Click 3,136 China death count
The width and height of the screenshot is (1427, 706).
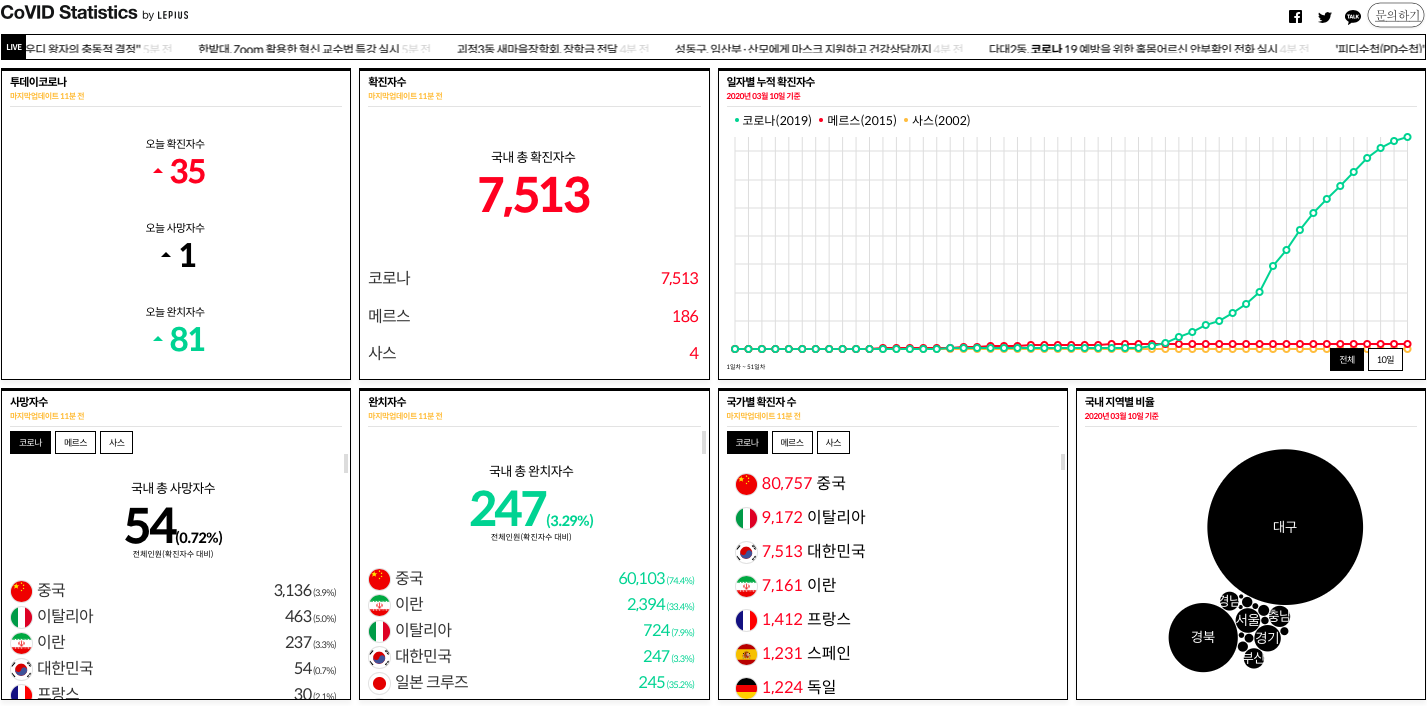(x=292, y=591)
